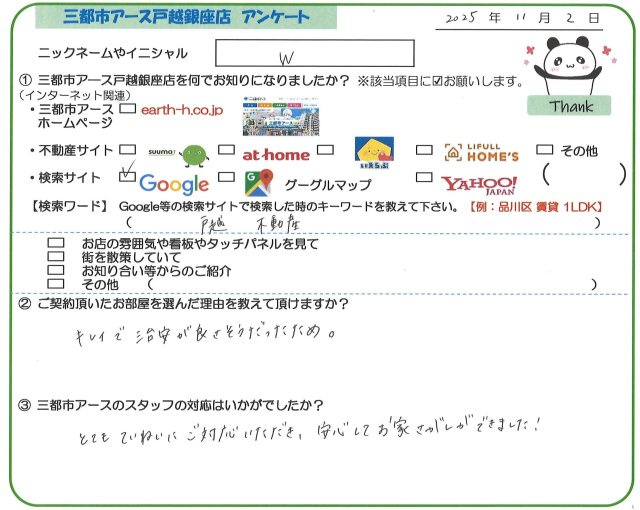This screenshot has height=510, width=640.
Task: Click the Google Maps pin icon
Action: pyautogui.click(x=258, y=184)
